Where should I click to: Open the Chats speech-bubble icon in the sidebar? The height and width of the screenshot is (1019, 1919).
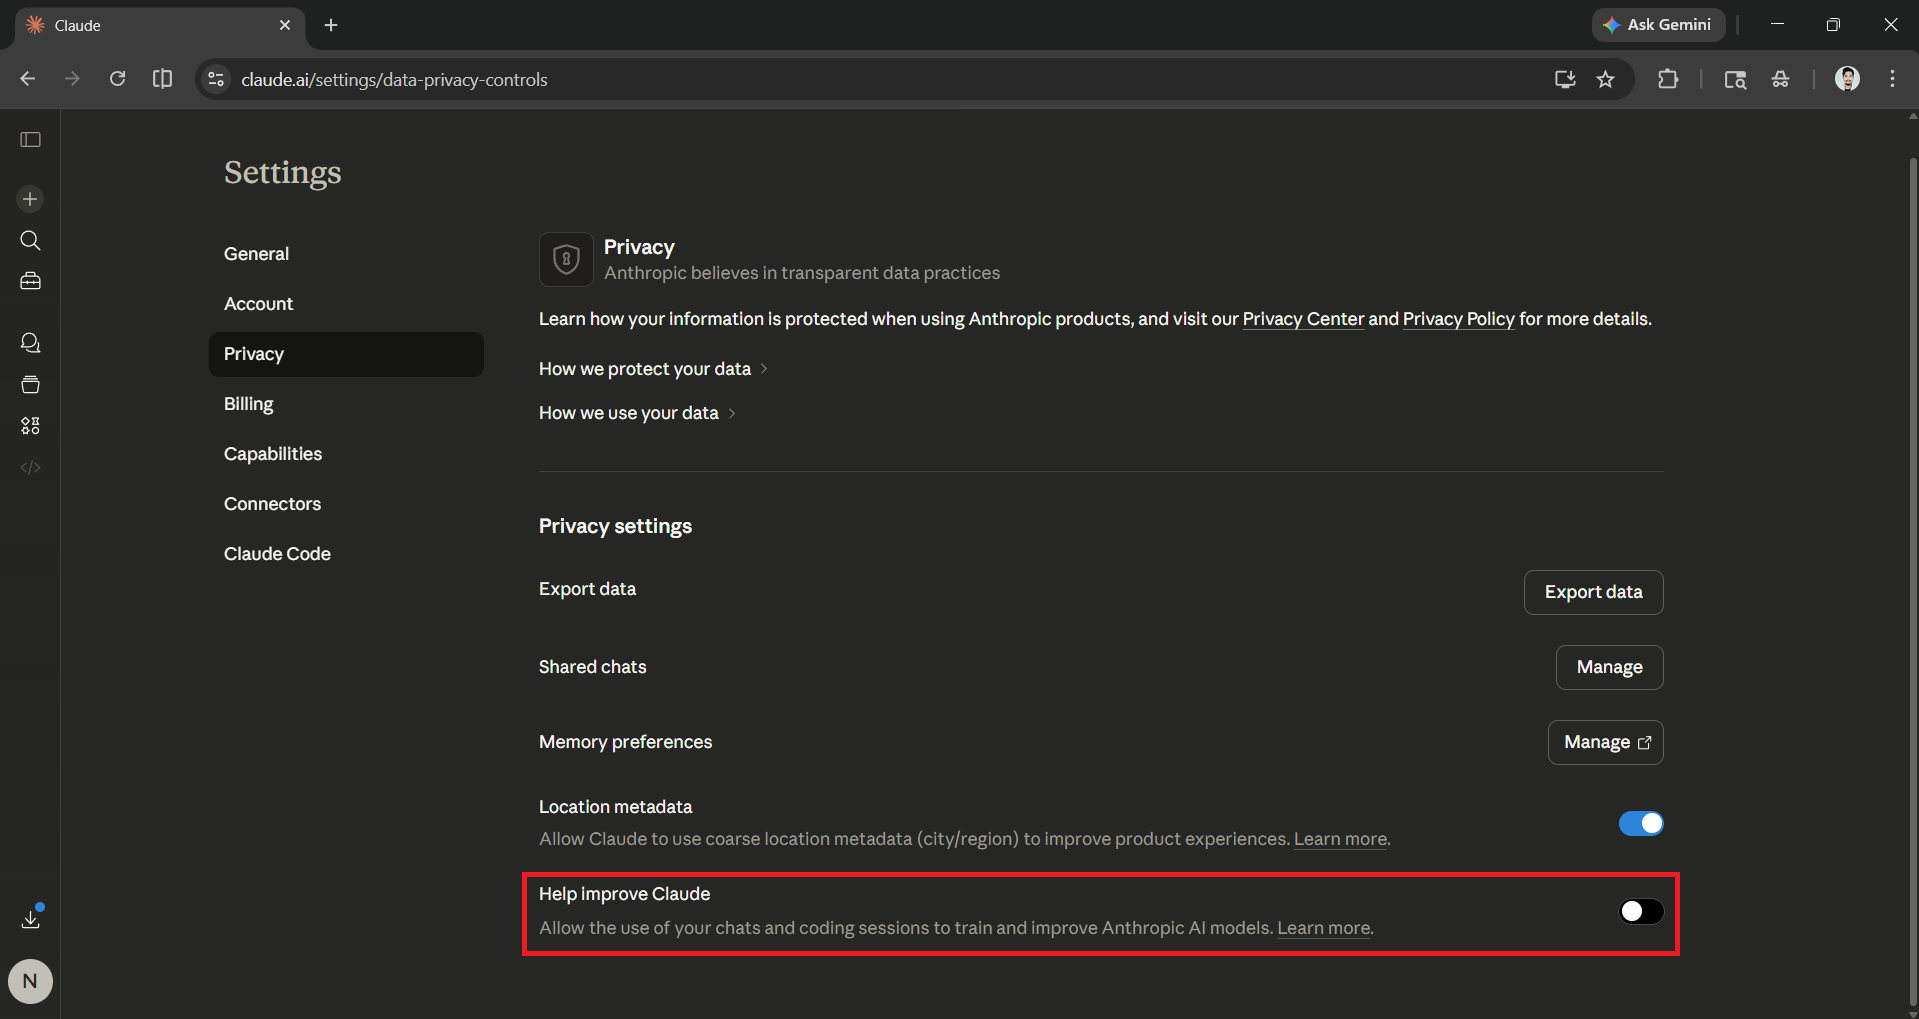point(31,343)
